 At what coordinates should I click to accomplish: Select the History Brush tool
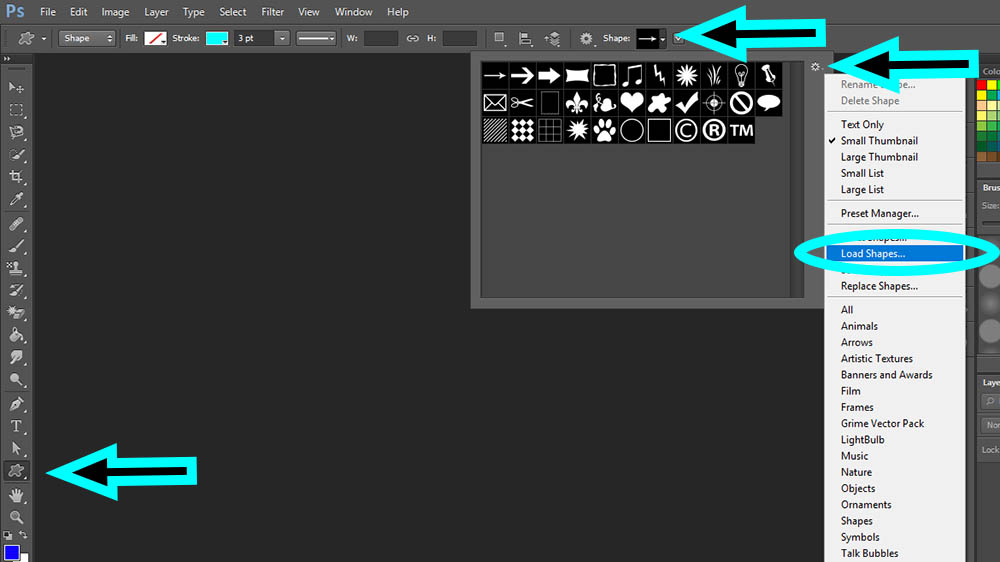(16, 291)
